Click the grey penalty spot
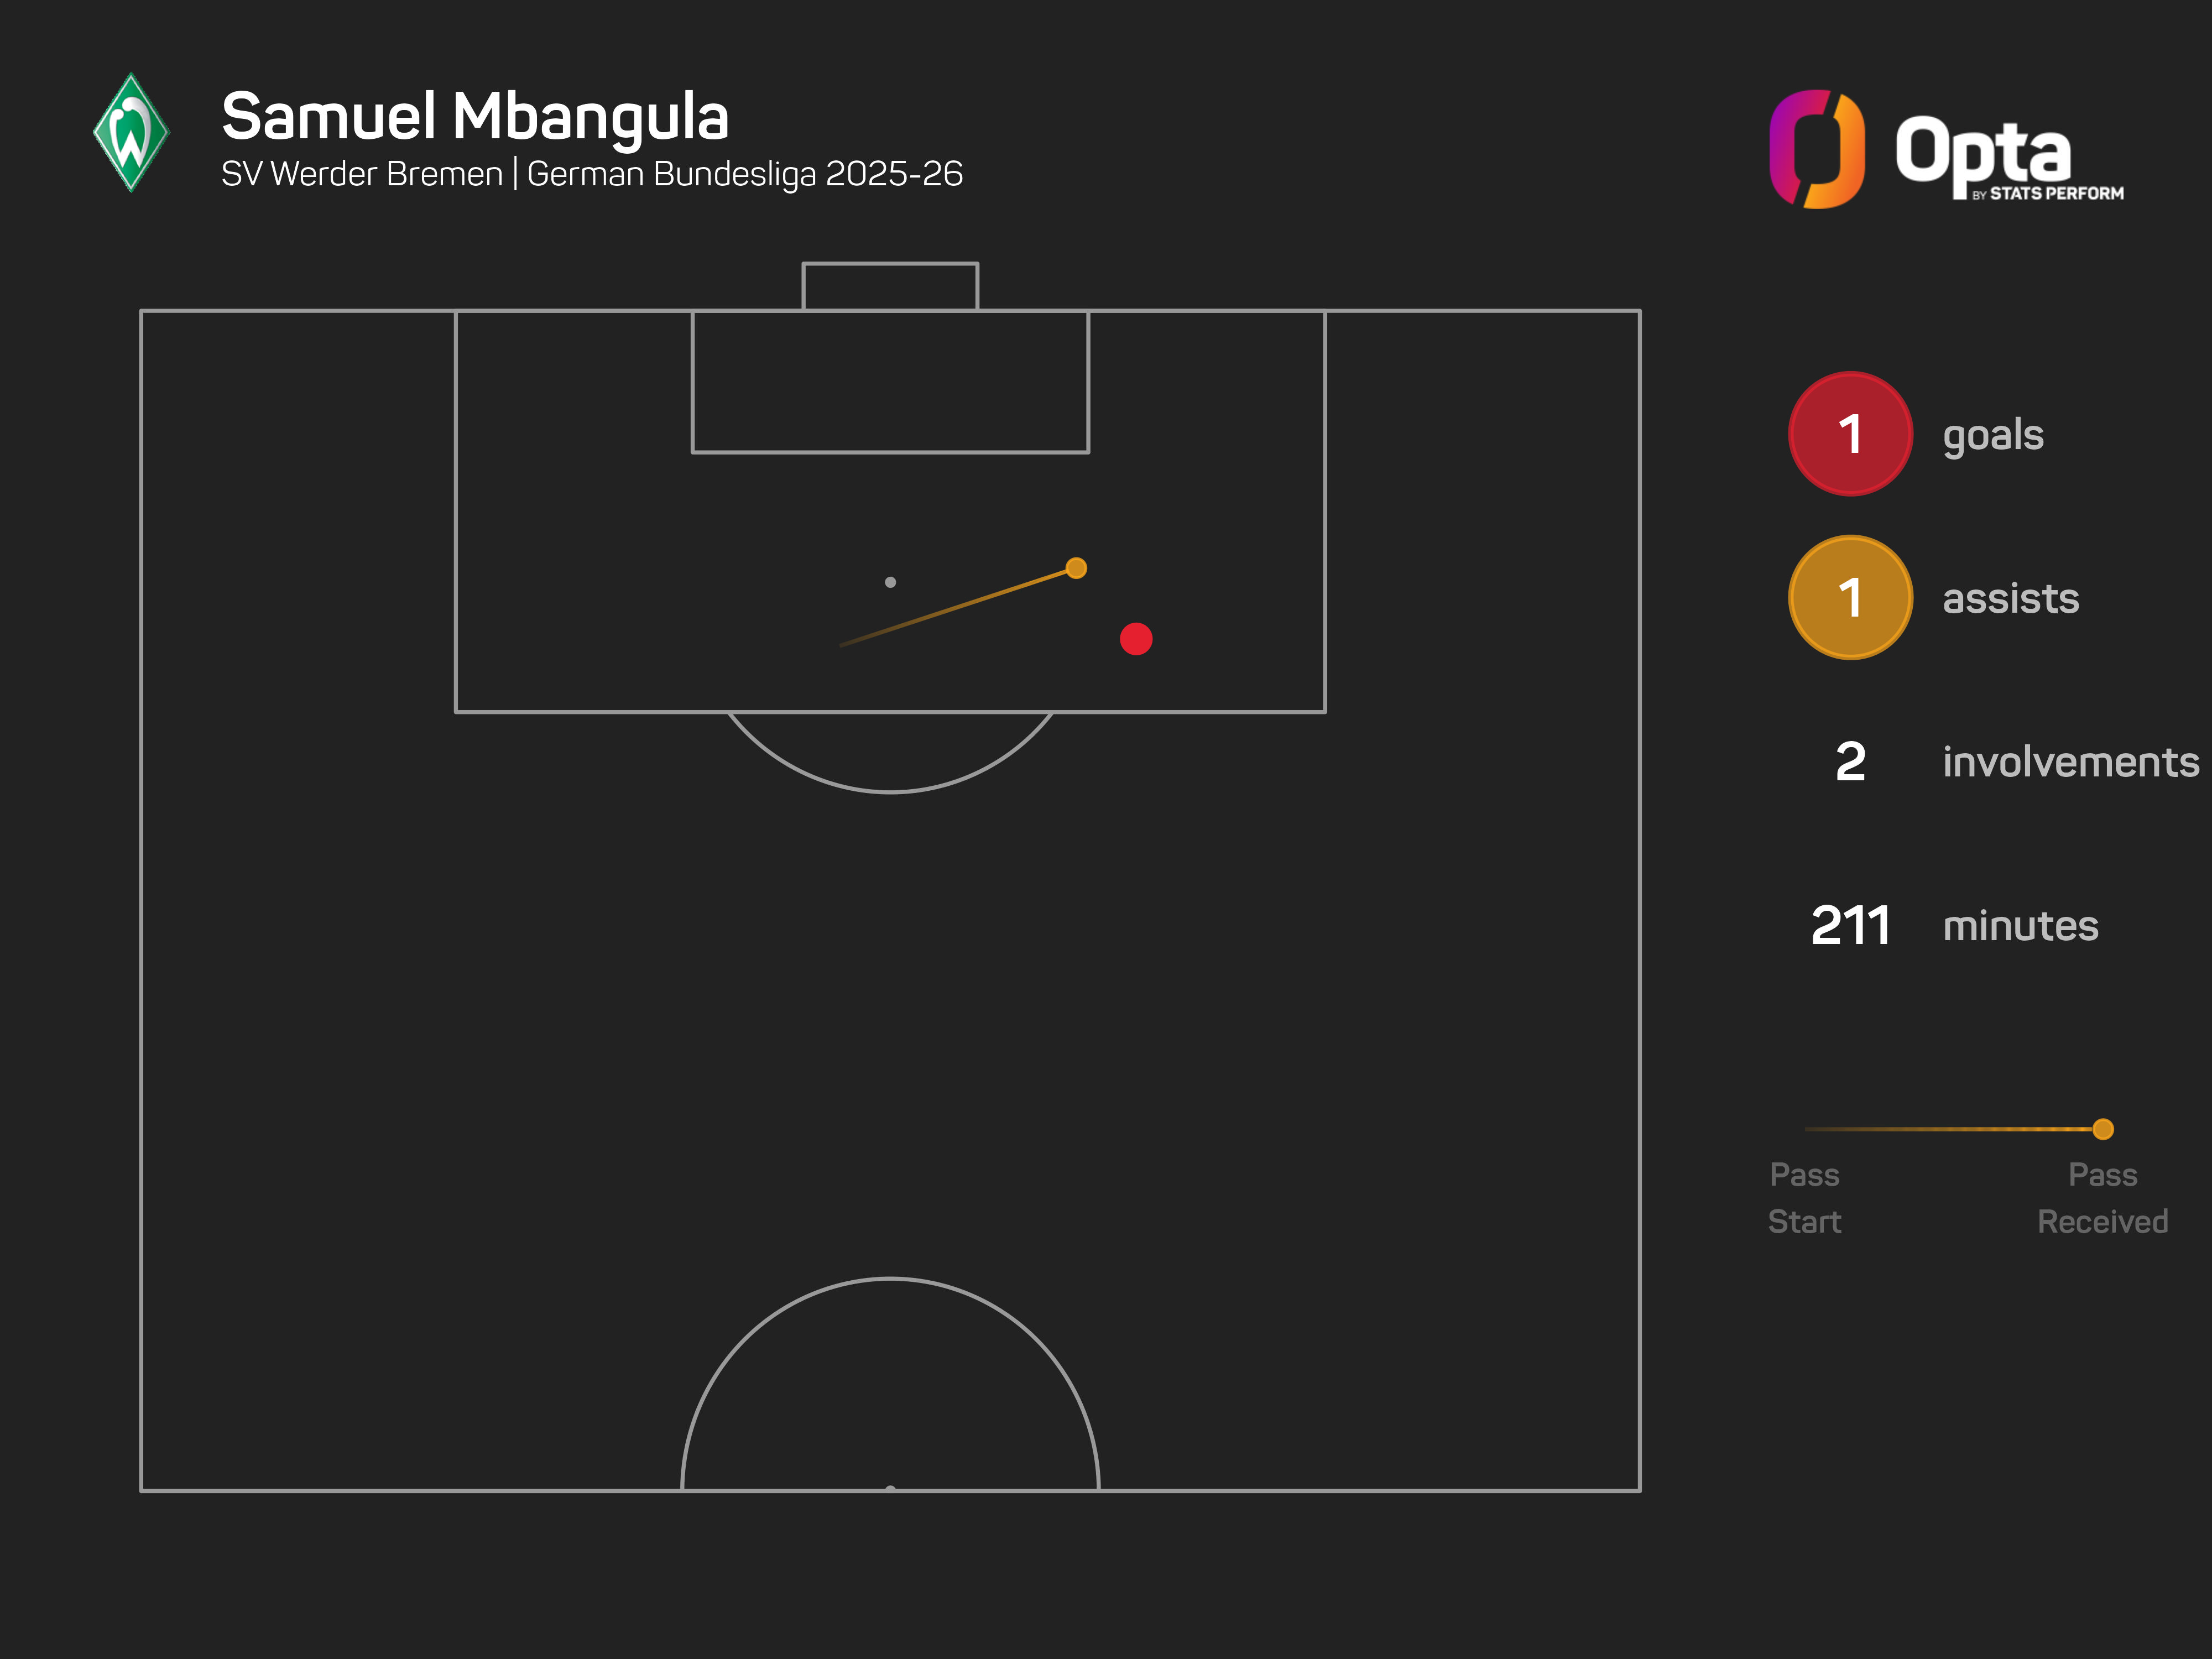This screenshot has height=1659, width=2212. [x=890, y=582]
